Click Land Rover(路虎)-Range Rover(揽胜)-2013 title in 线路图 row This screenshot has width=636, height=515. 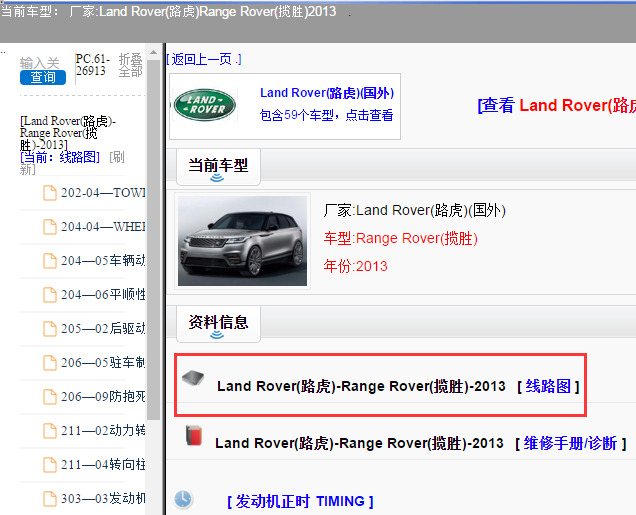click(361, 386)
